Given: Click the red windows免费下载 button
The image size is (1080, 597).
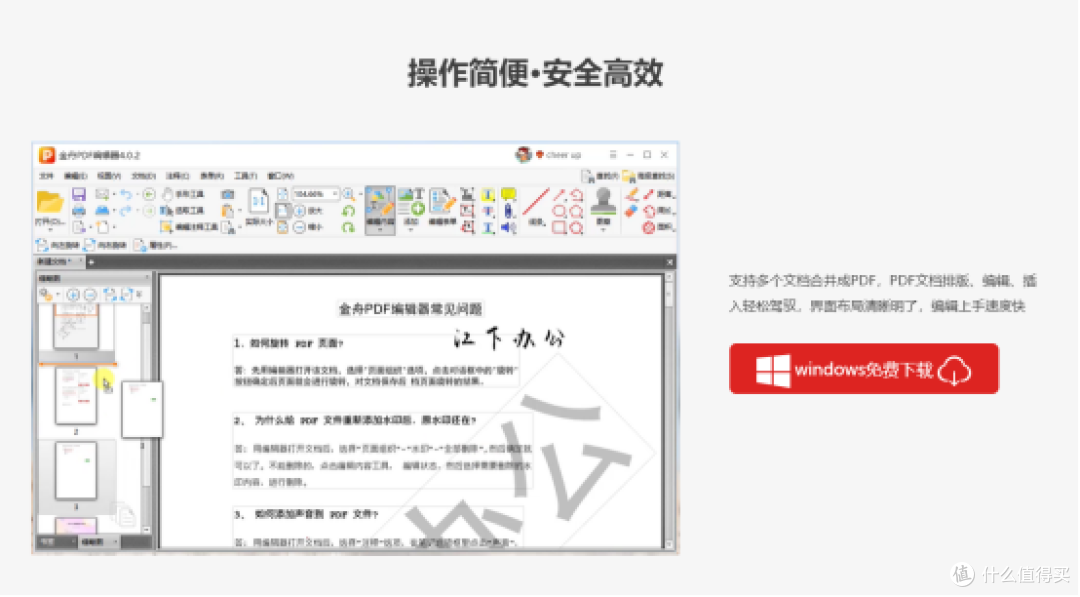Looking at the screenshot, I should (864, 368).
